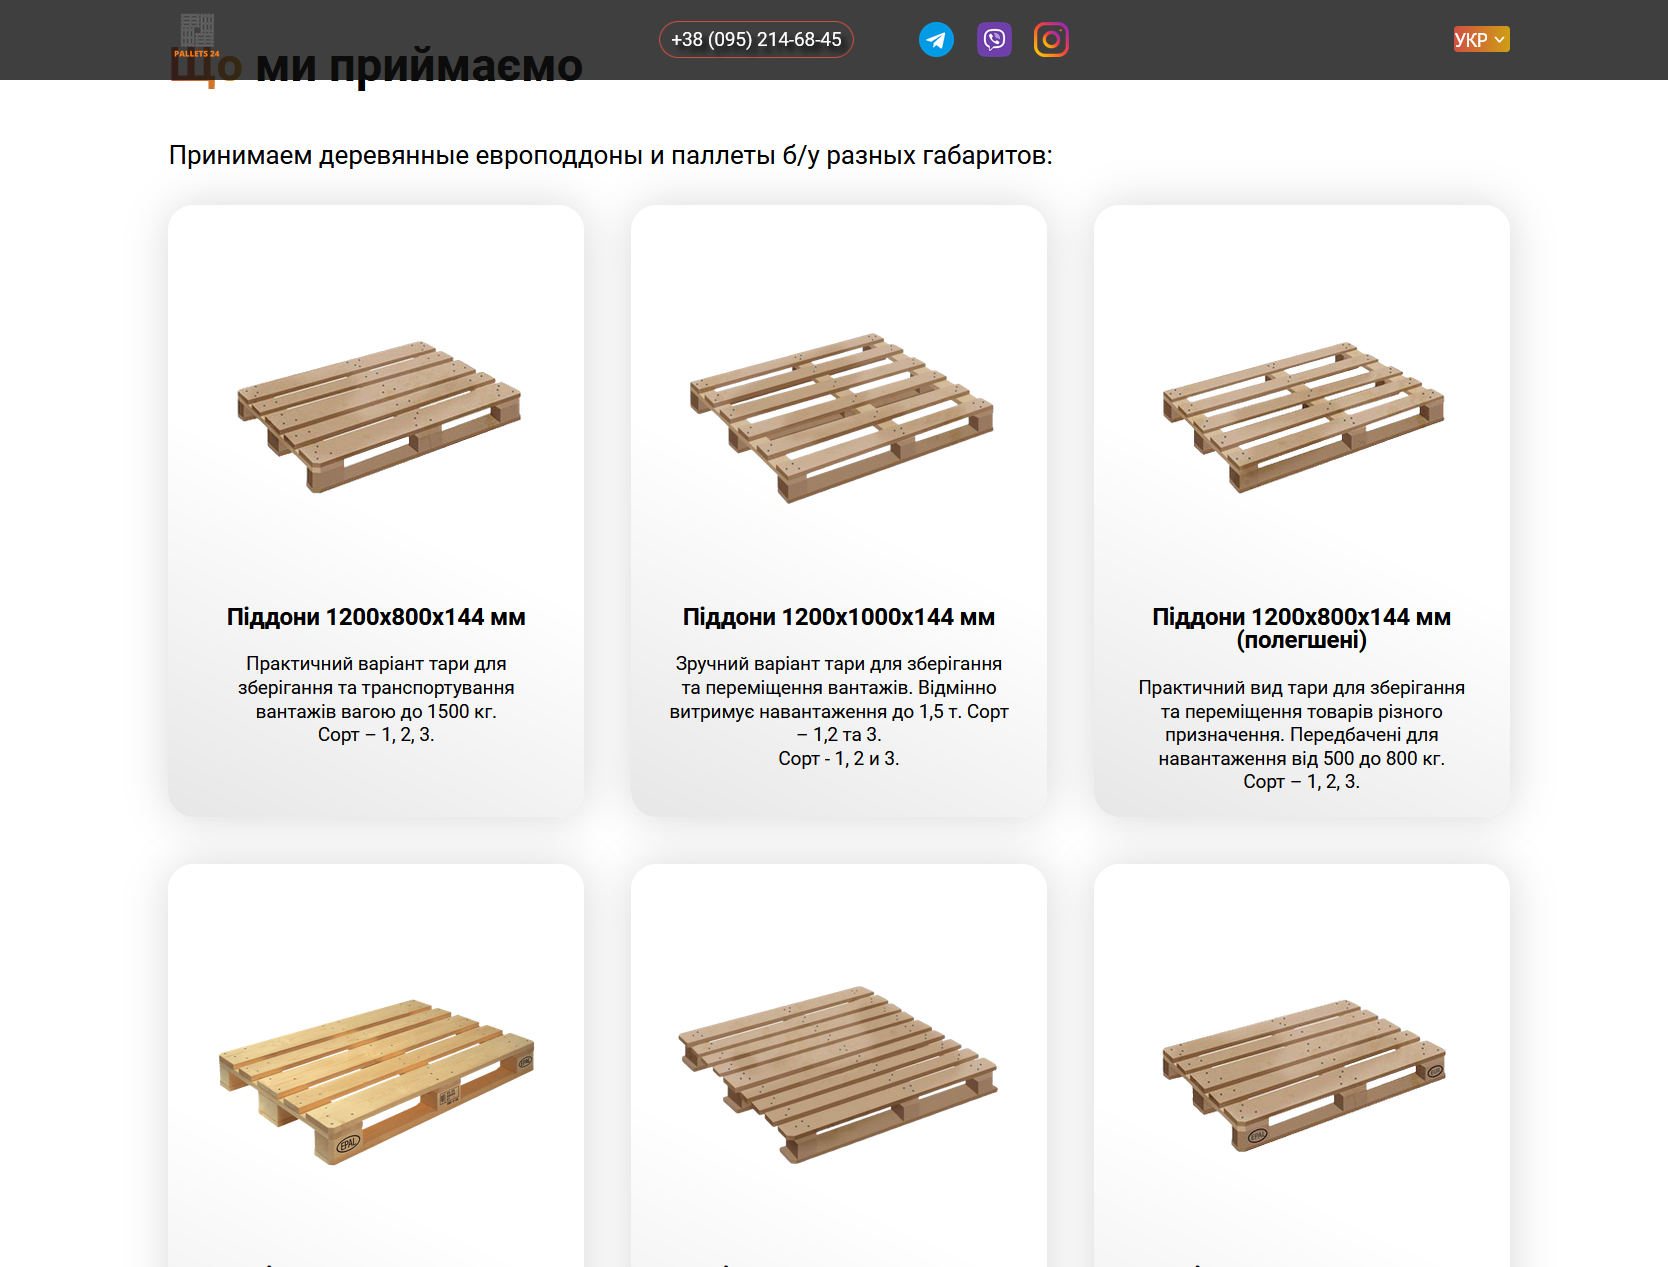Click the bottom-row right EPAL pallet image
Screen dimensions: 1668x1267
point(1303,1076)
